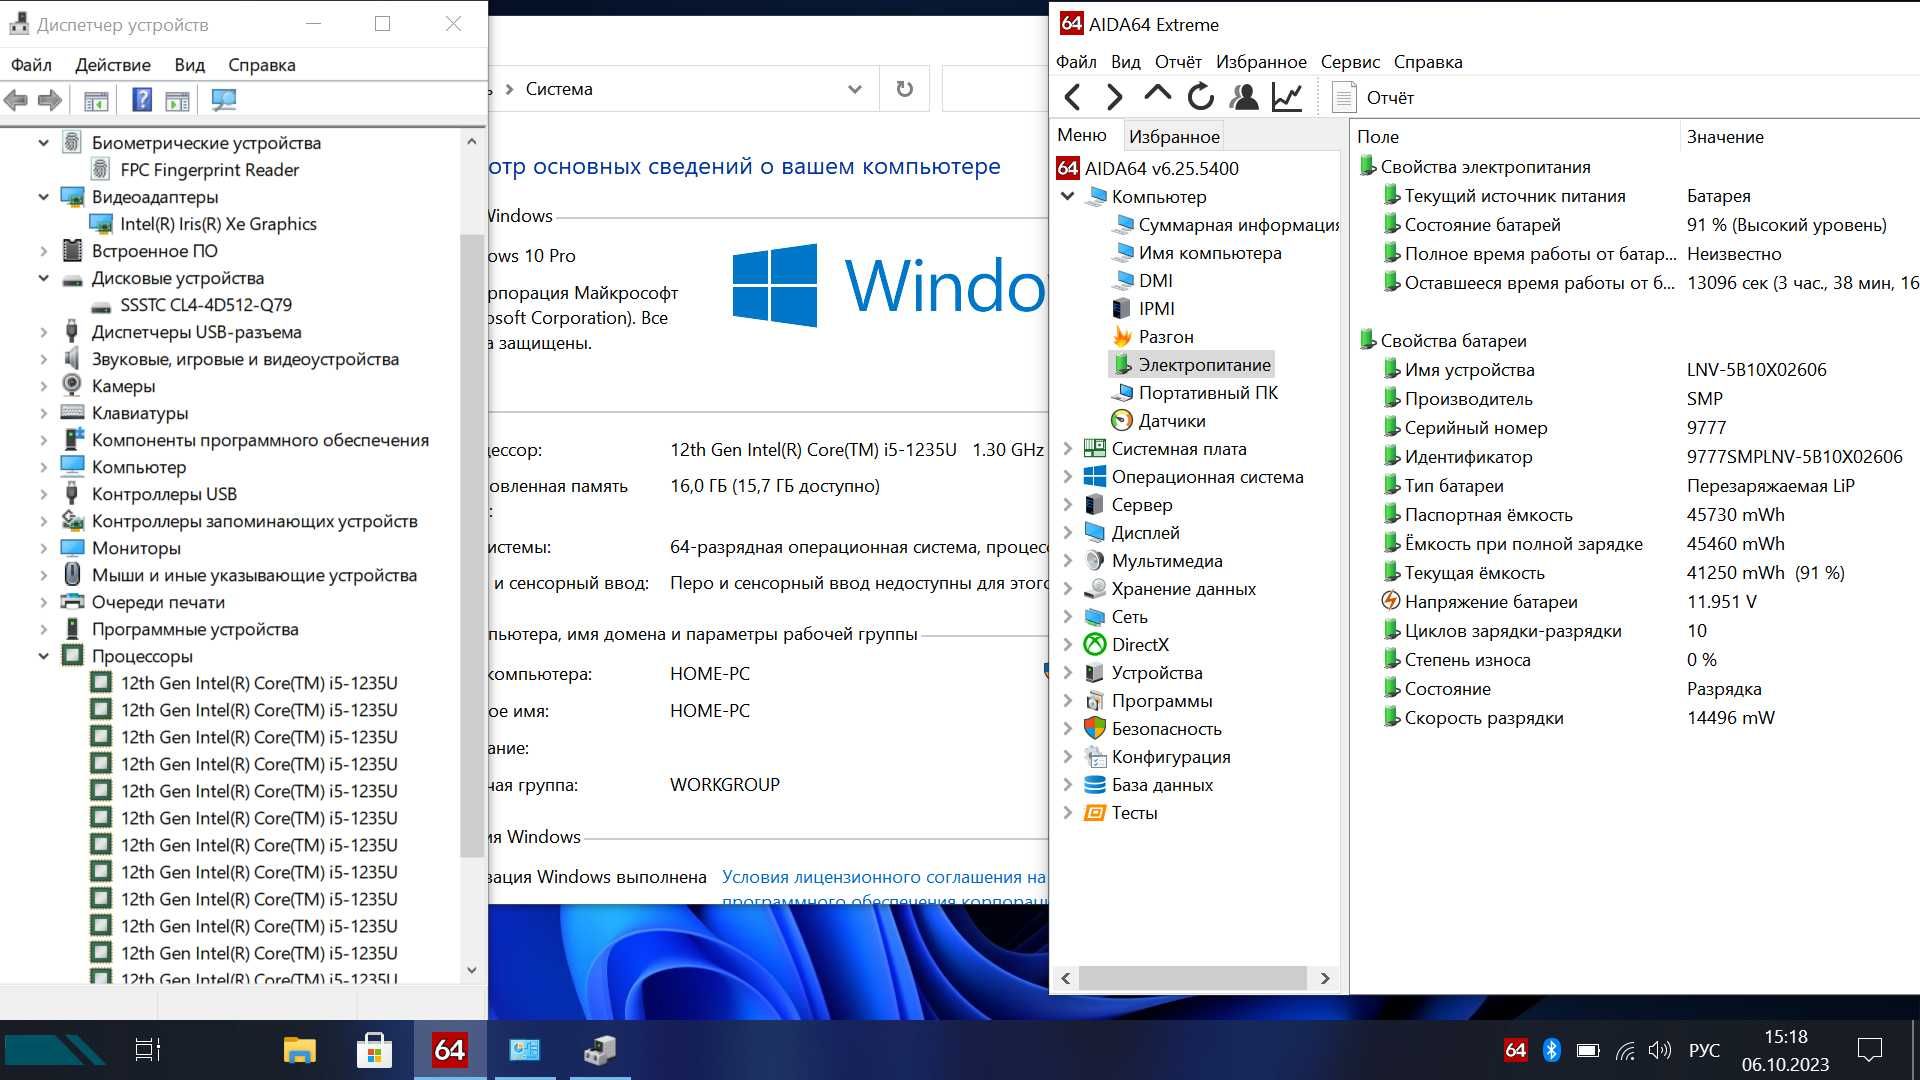
Task: Refresh the AIDA64 page
Action: click(1200, 97)
